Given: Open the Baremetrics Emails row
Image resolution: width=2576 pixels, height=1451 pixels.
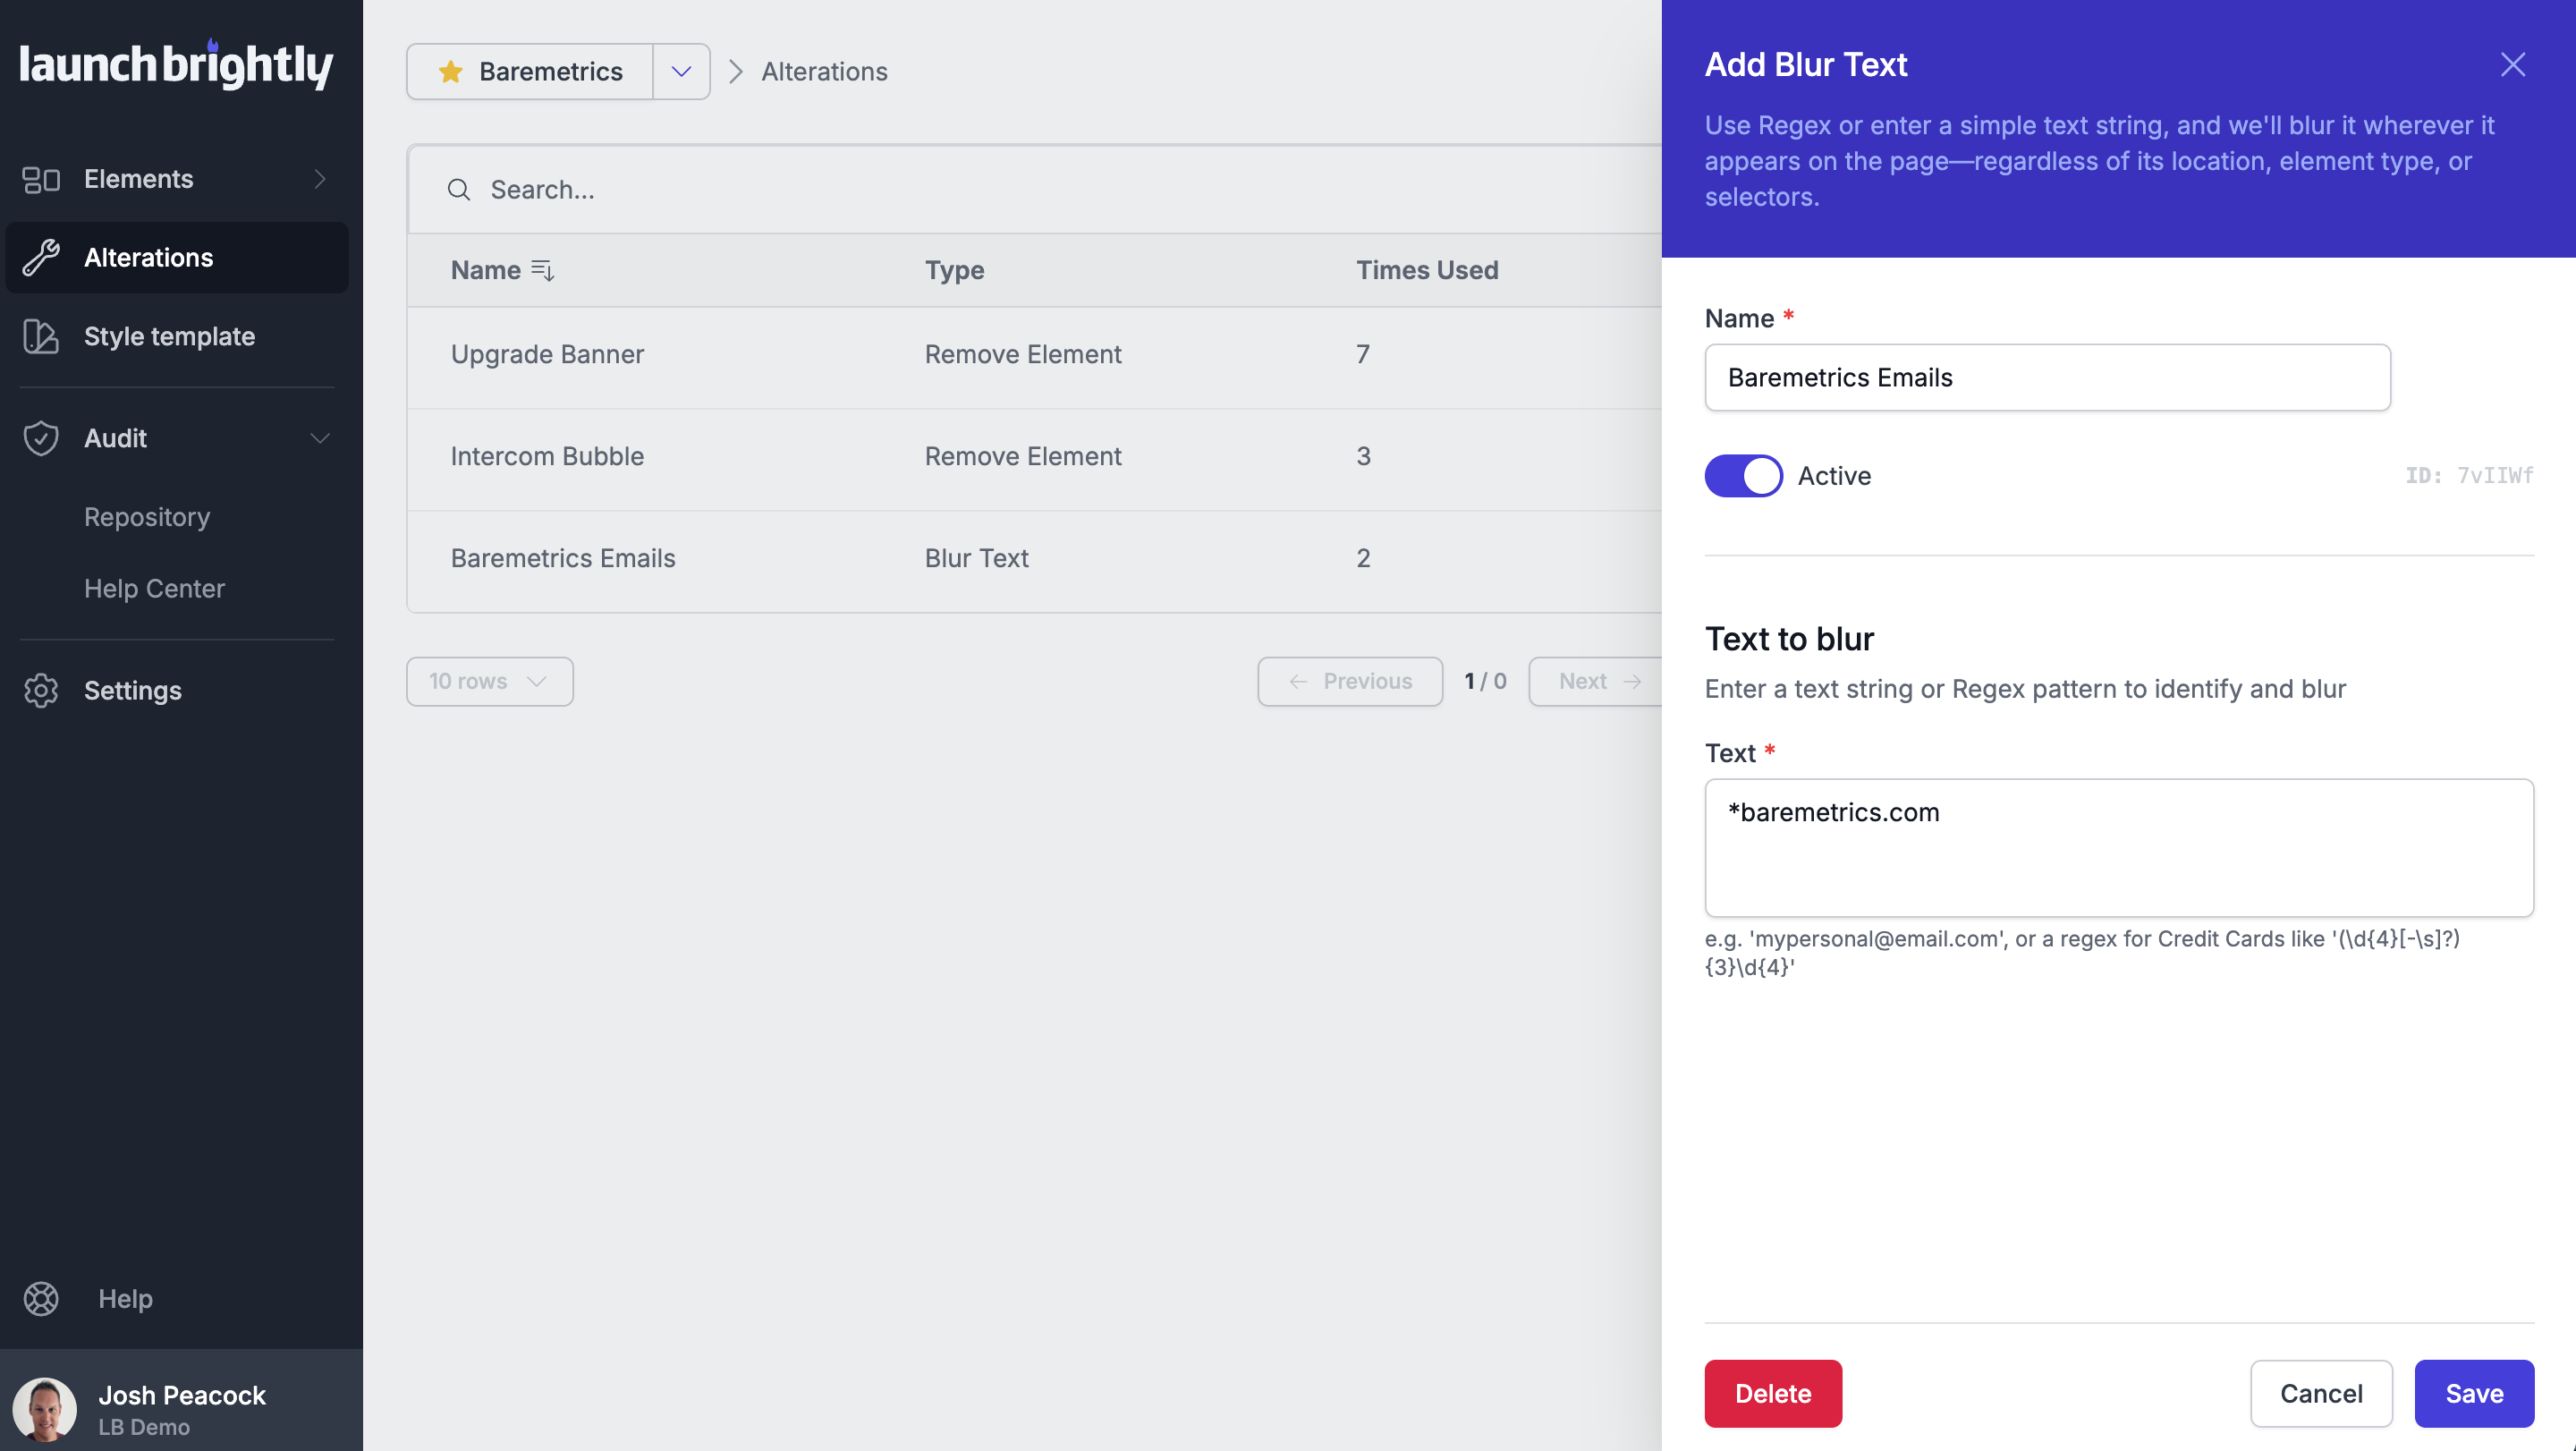Looking at the screenshot, I should click(1035, 559).
